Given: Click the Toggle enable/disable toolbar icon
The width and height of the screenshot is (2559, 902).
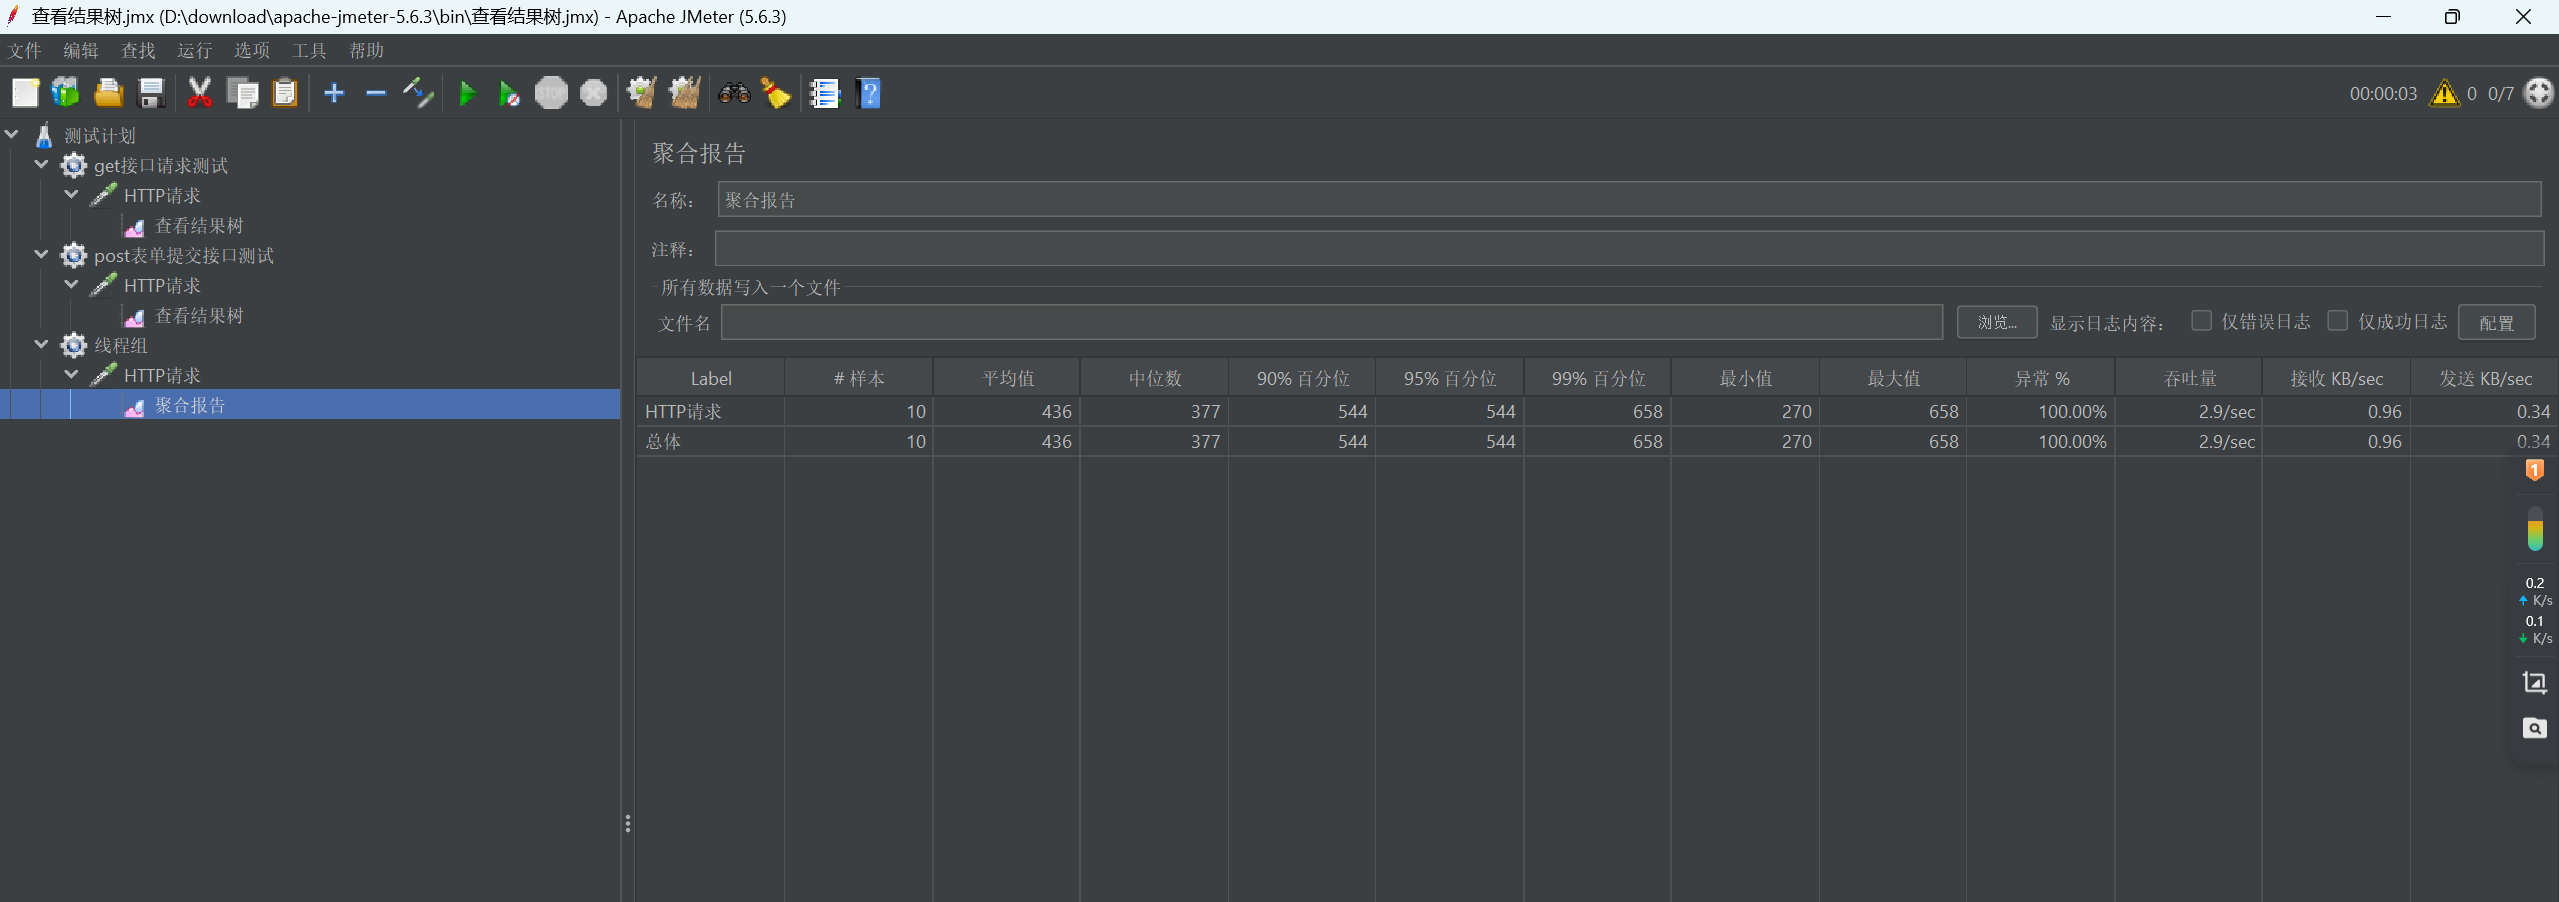Looking at the screenshot, I should [418, 93].
